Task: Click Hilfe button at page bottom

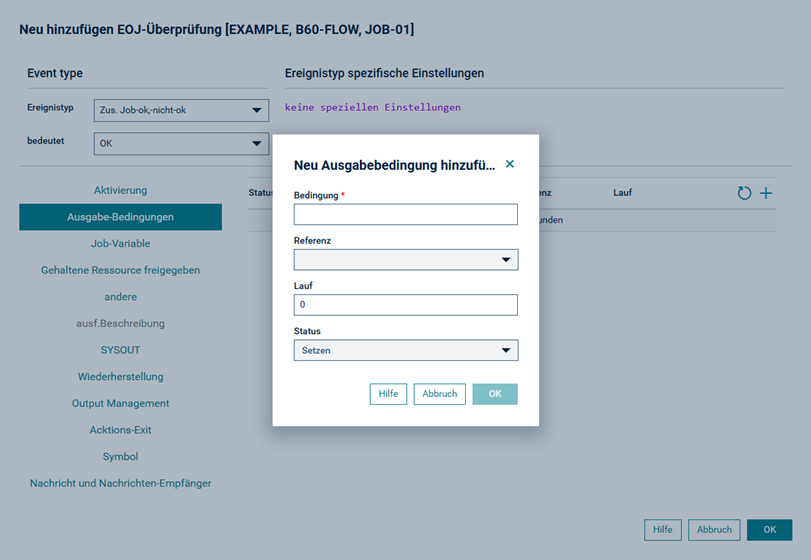Action: coord(663,530)
